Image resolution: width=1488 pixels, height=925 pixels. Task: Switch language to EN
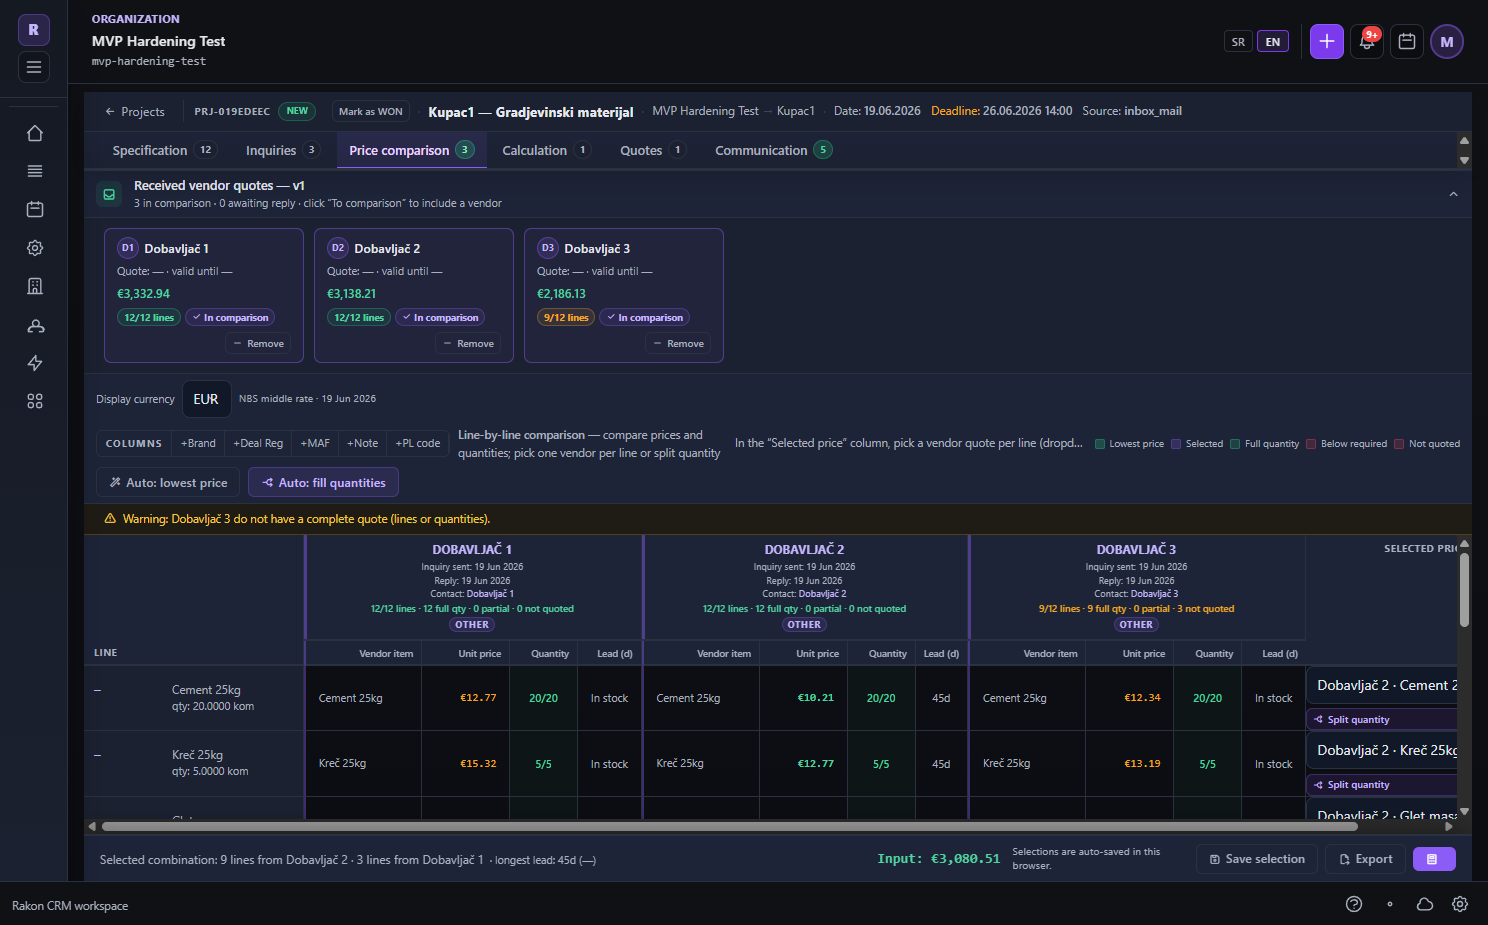[1273, 42]
